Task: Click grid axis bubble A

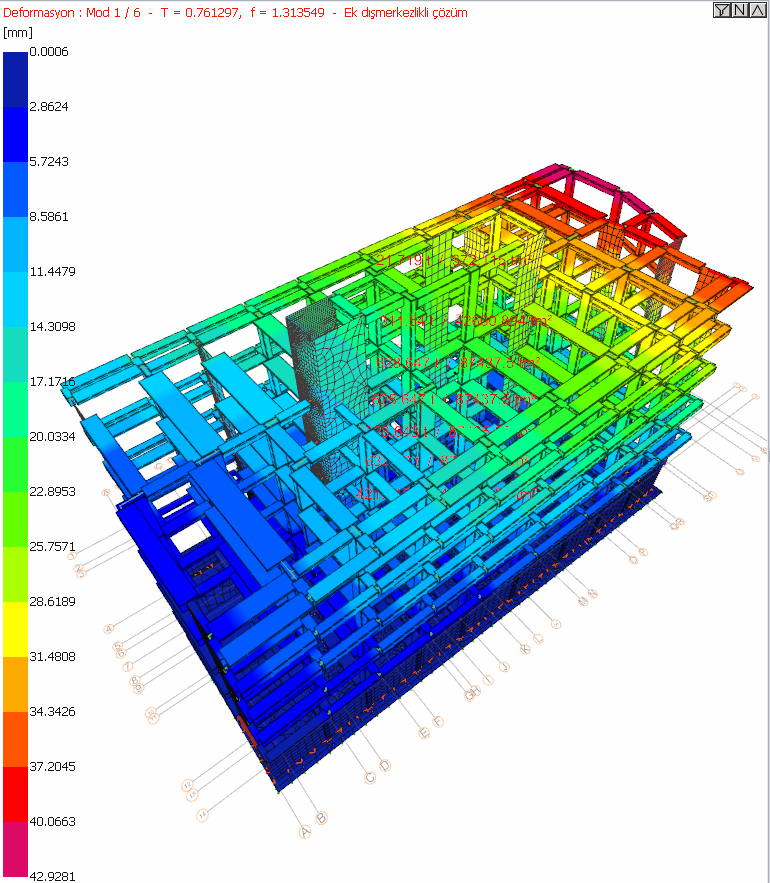Action: point(305,832)
